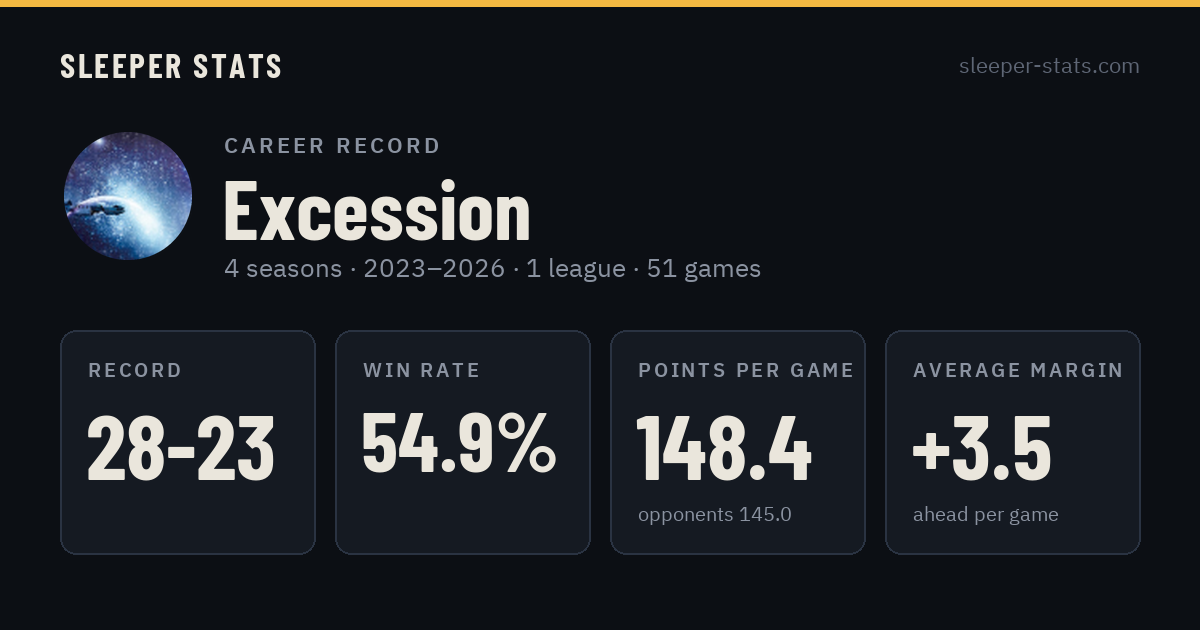Select the ahead per game caption

pyautogui.click(x=986, y=515)
